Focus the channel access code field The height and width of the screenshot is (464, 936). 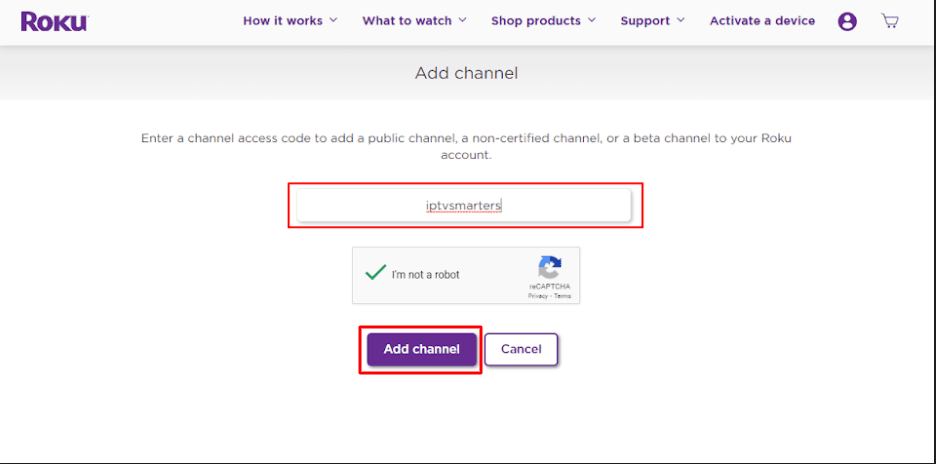[x=464, y=205]
